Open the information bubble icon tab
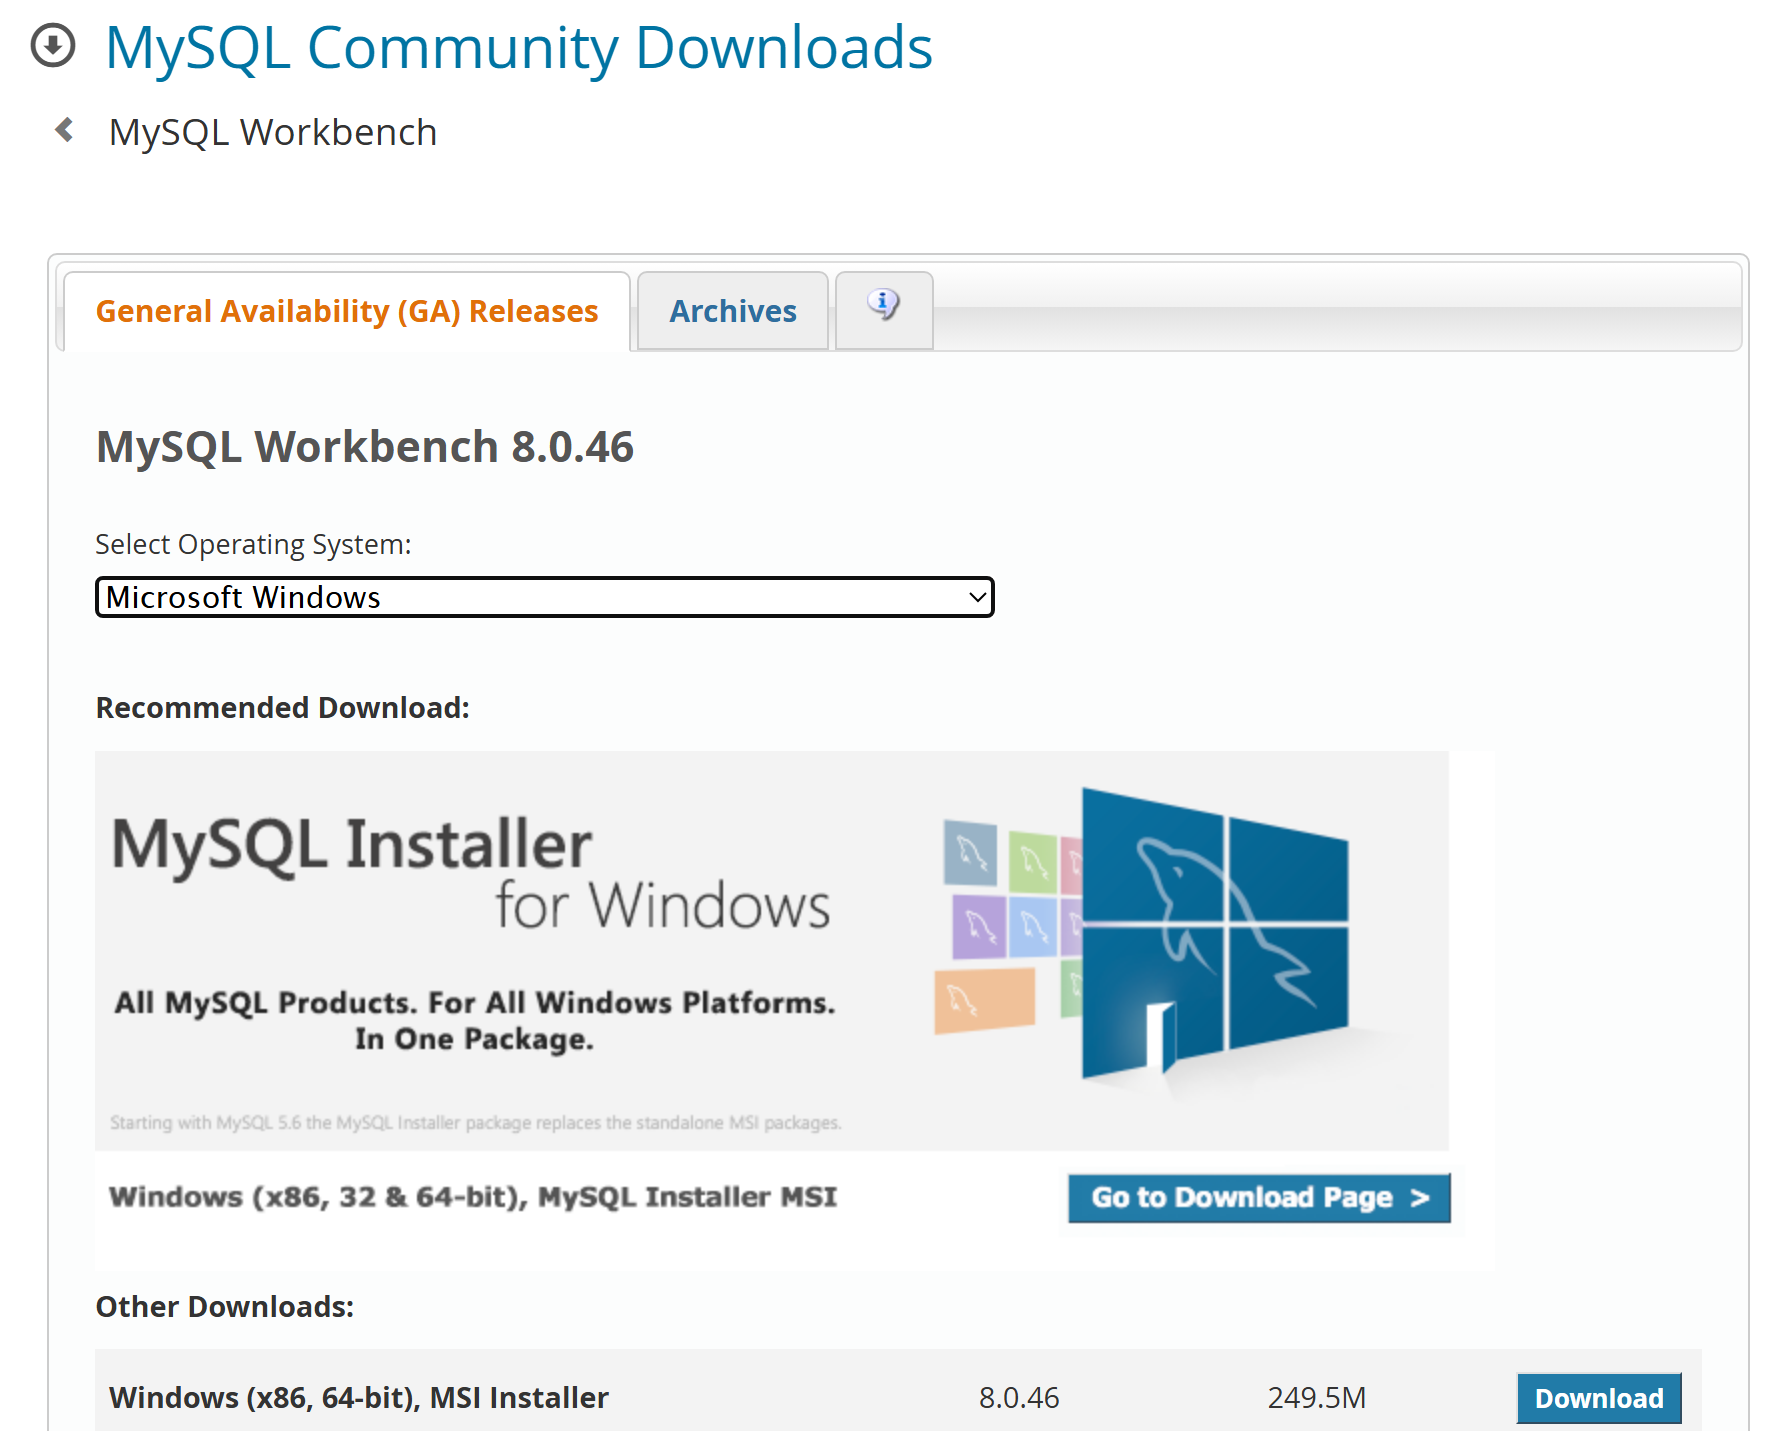The height and width of the screenshot is (1431, 1774). click(x=884, y=310)
